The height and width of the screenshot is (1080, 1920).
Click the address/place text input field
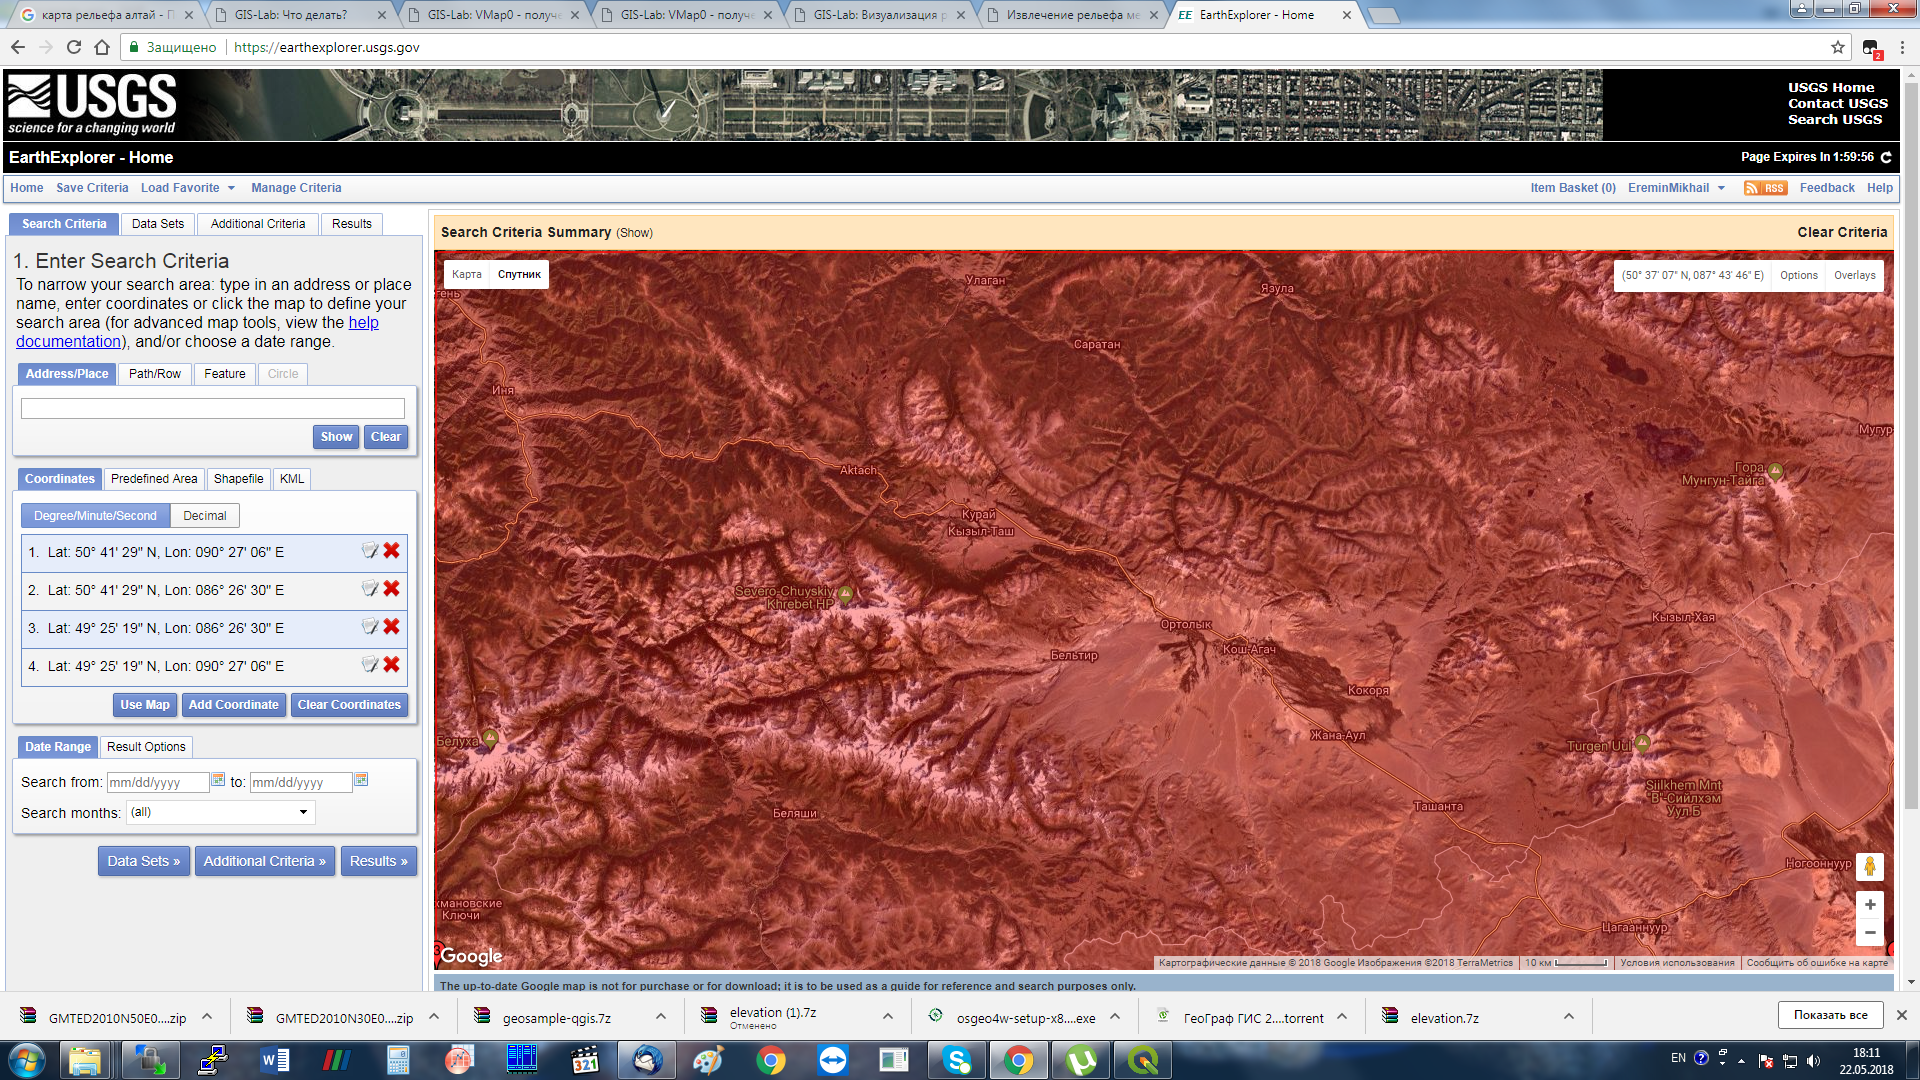[x=213, y=408]
